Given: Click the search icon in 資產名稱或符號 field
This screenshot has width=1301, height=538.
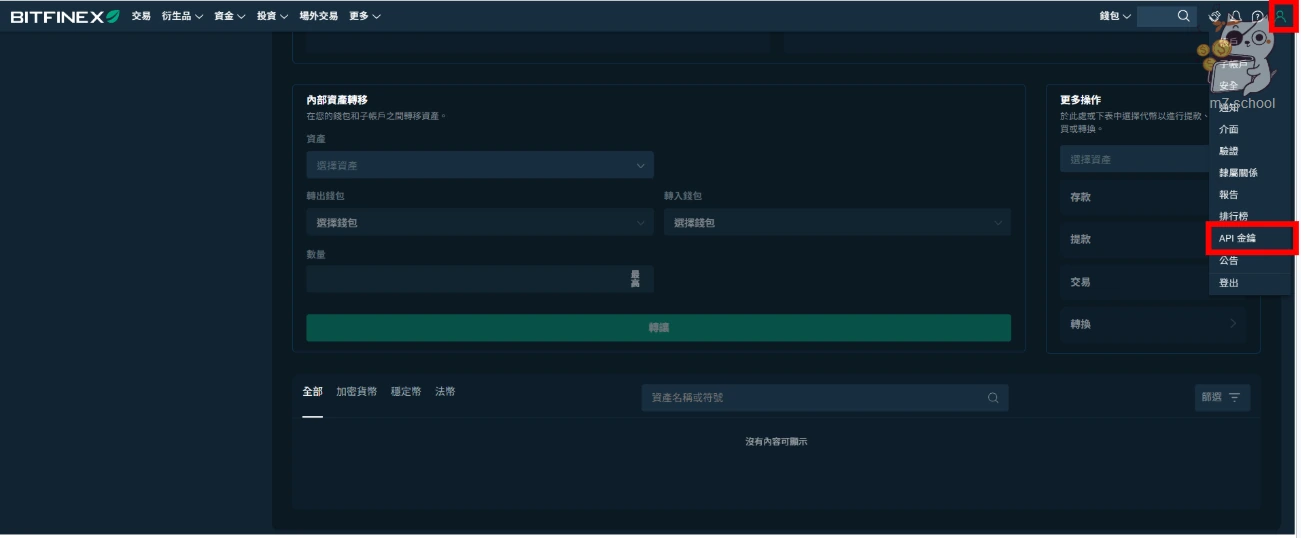Looking at the screenshot, I should pyautogui.click(x=993, y=397).
